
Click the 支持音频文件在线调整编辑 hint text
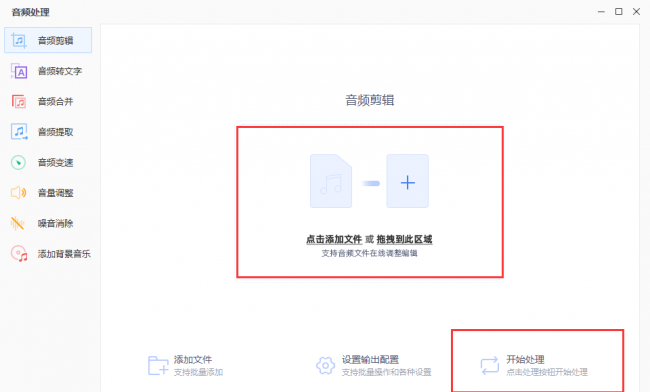tap(369, 253)
